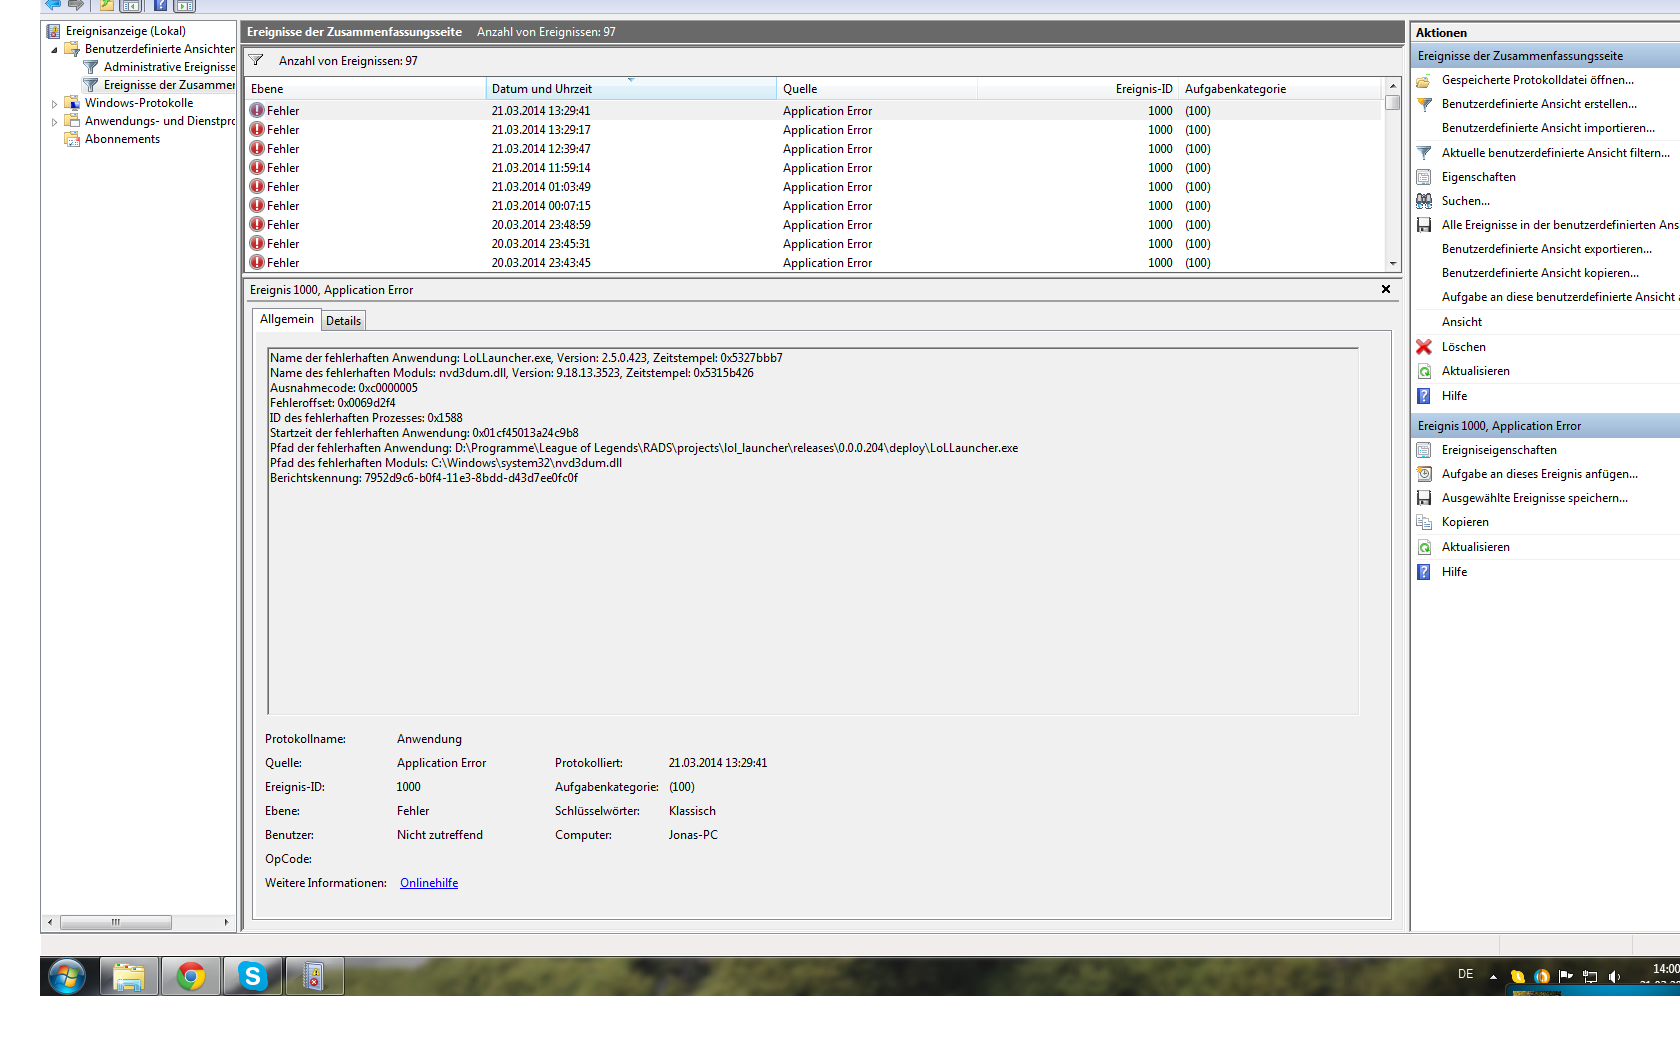This screenshot has height=1050, width=1680.
Task: Select error event from 20.03.2014 23:48:59
Action: [x=813, y=225]
